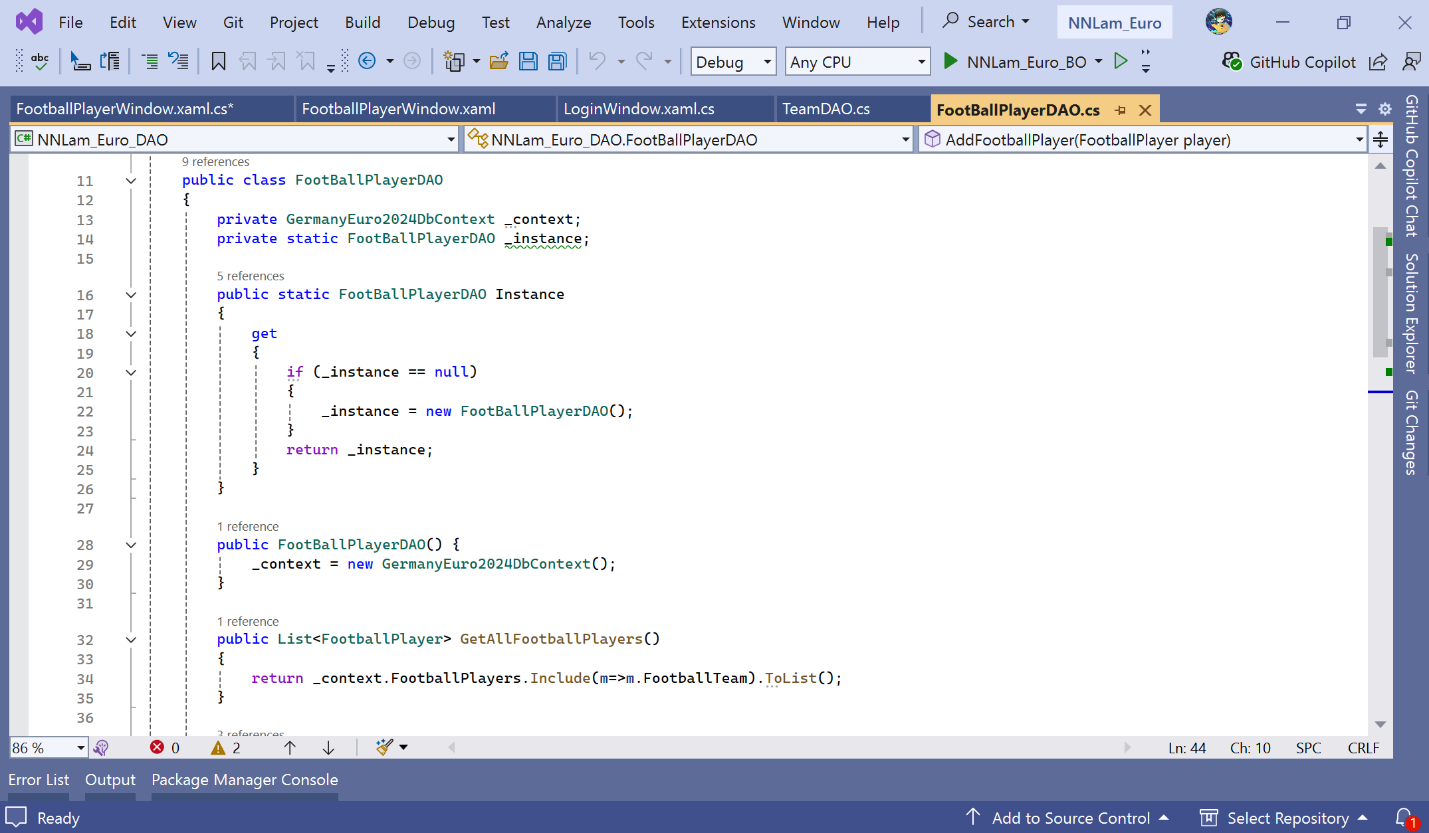Start debugging with the green play icon
The height and width of the screenshot is (833, 1429).
pos(951,61)
